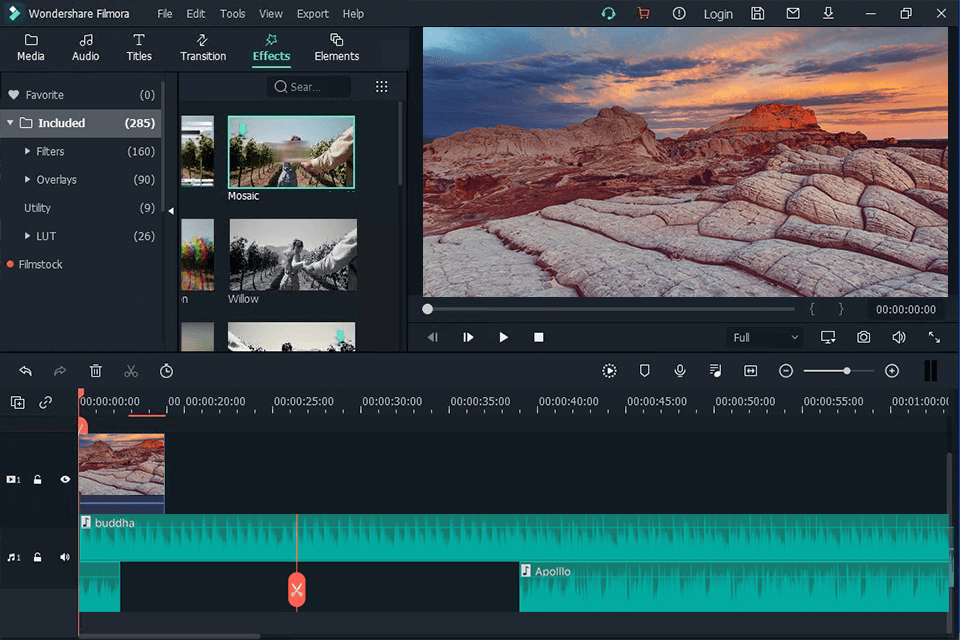Screen dimensions: 960x640
Task: Select the Utility category
Action: point(81,208)
